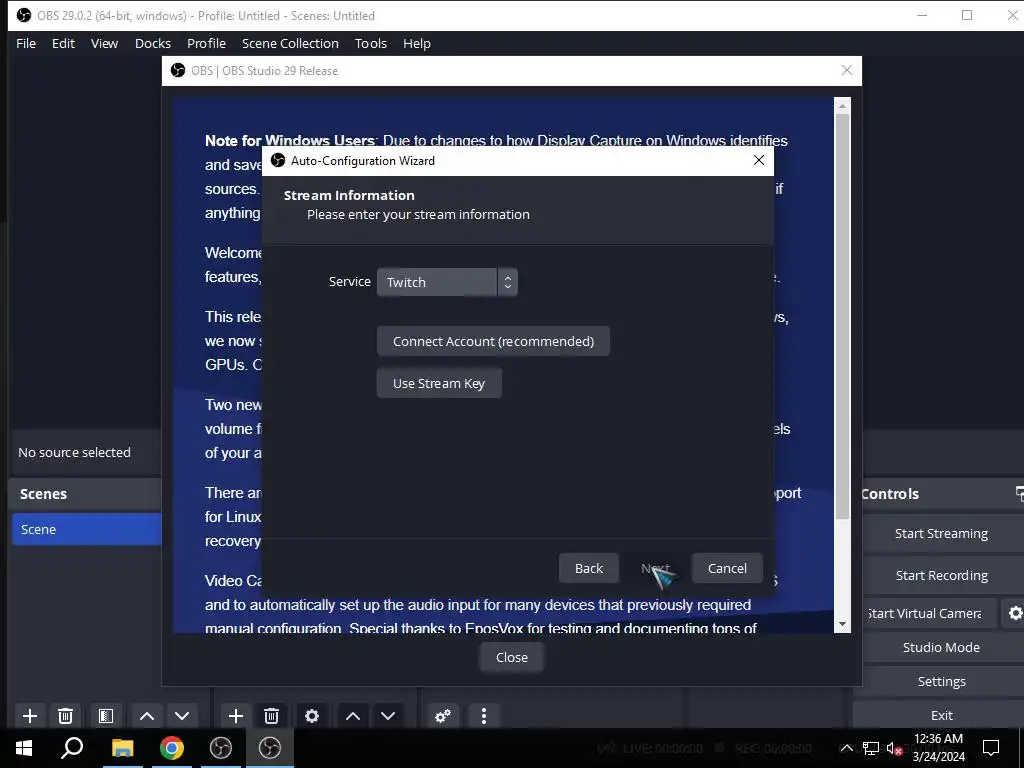The height and width of the screenshot is (768, 1024).
Task: Remove selected scene with trash icon
Action: pos(65,716)
